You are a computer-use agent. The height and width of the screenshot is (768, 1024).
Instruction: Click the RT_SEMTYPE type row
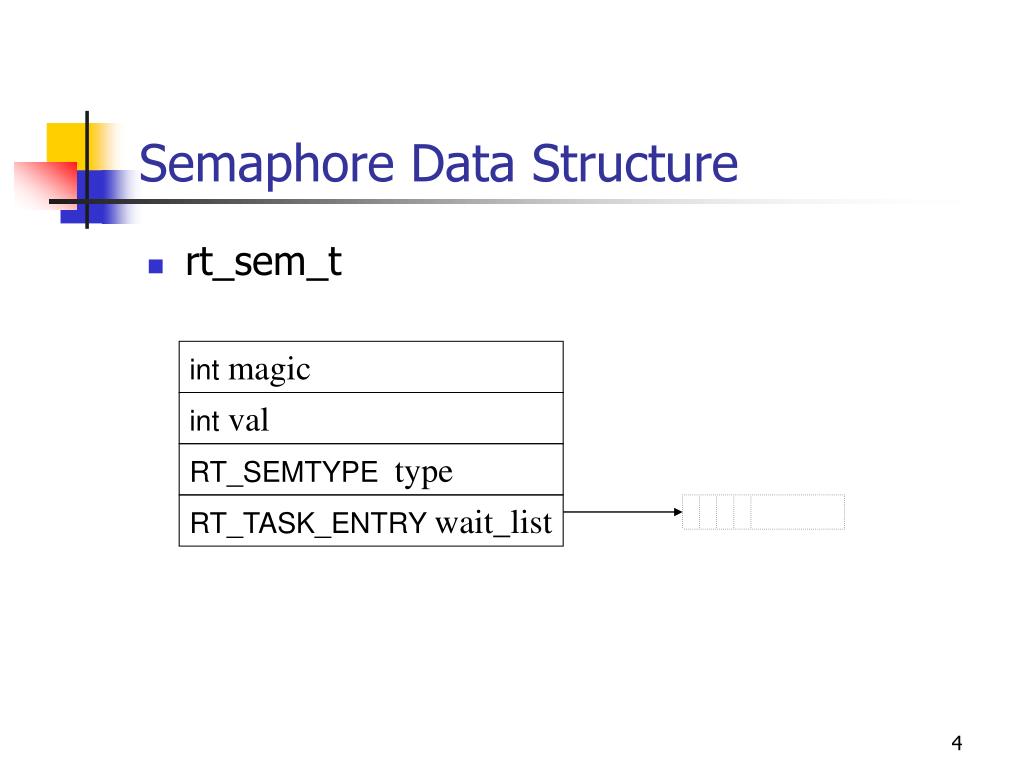point(371,470)
